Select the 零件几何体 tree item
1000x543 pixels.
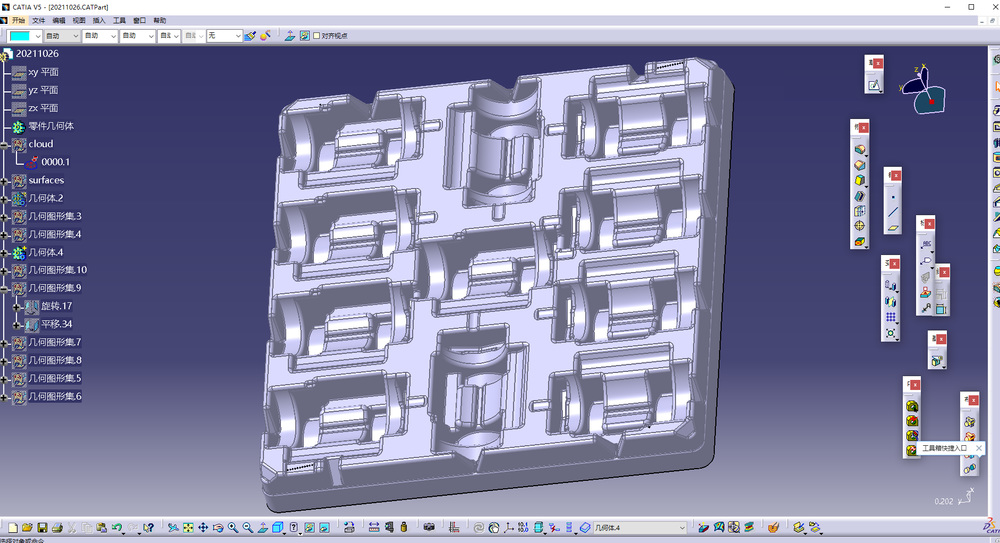click(x=51, y=126)
